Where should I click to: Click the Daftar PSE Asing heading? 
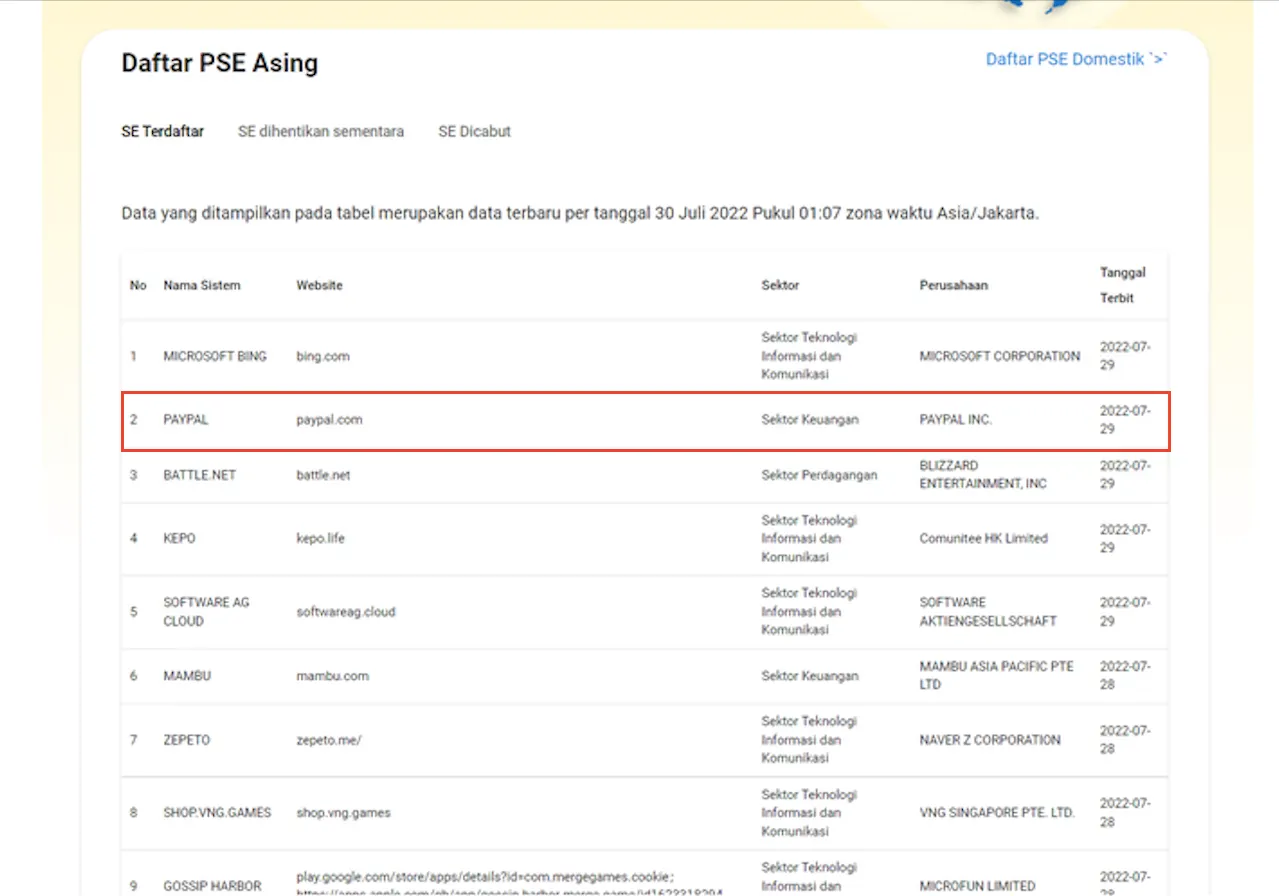(x=219, y=63)
